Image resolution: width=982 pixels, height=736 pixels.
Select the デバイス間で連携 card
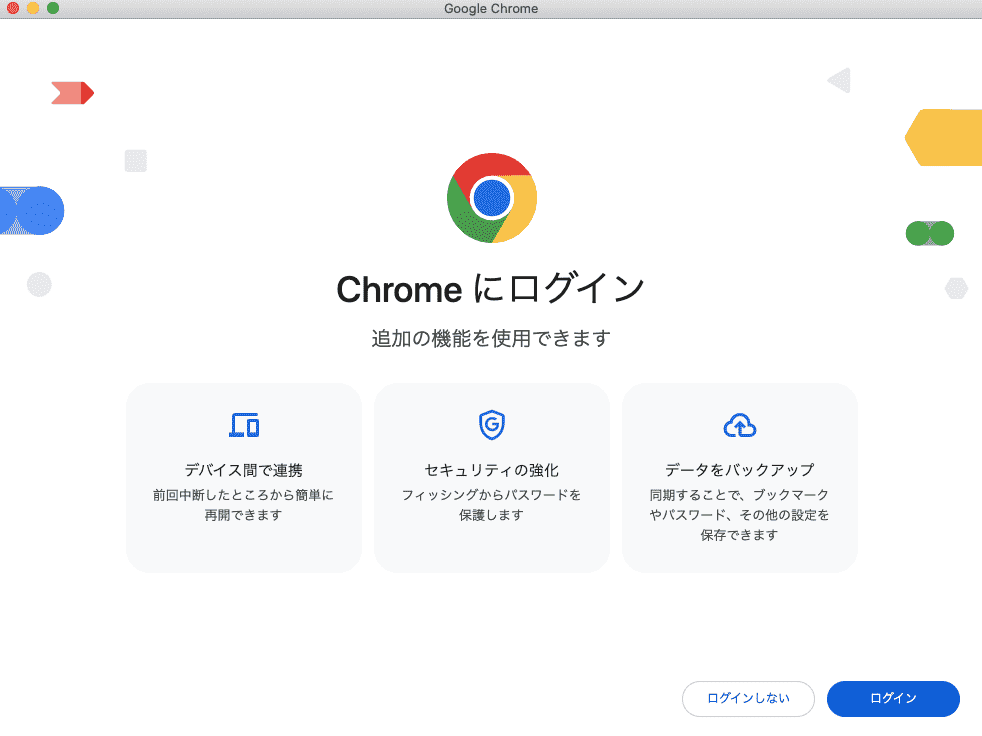[243, 478]
